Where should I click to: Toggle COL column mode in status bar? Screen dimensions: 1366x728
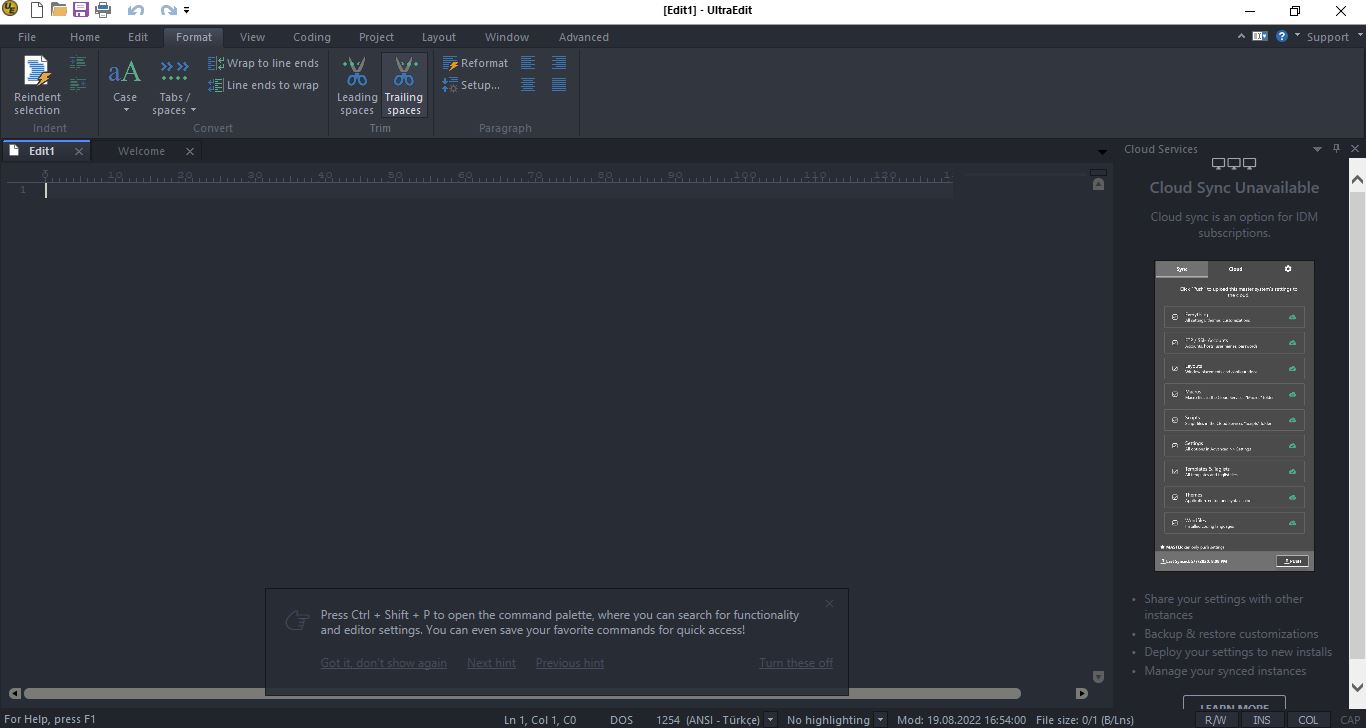(x=1308, y=719)
